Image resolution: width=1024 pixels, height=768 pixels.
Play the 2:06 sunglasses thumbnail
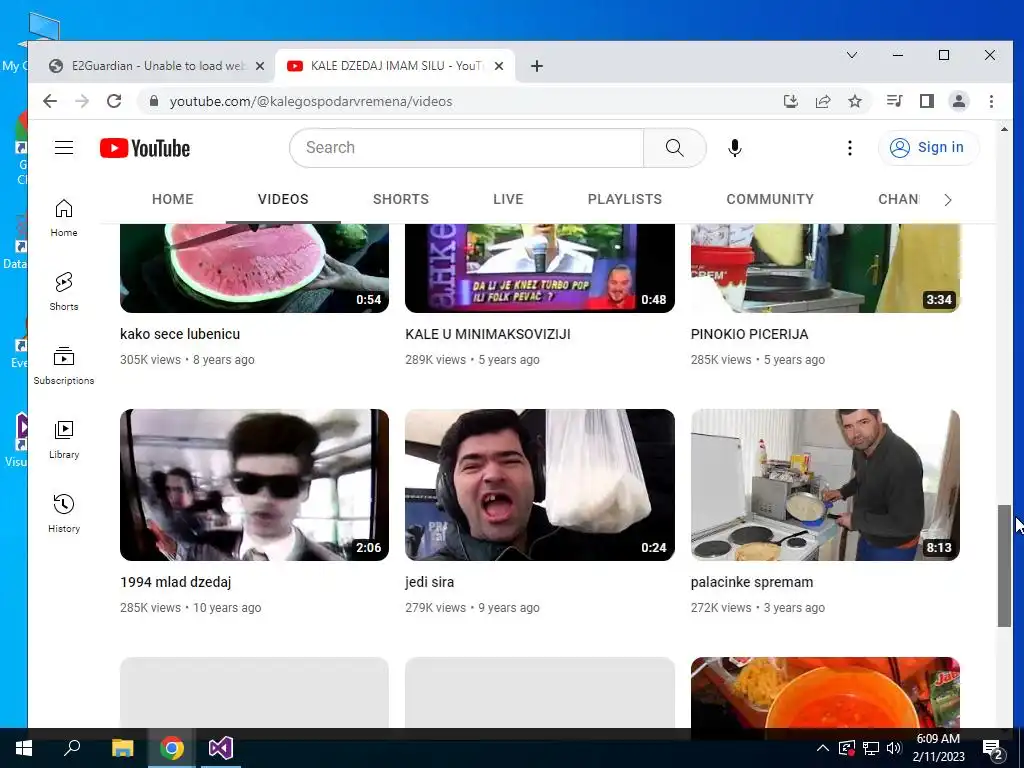click(254, 485)
